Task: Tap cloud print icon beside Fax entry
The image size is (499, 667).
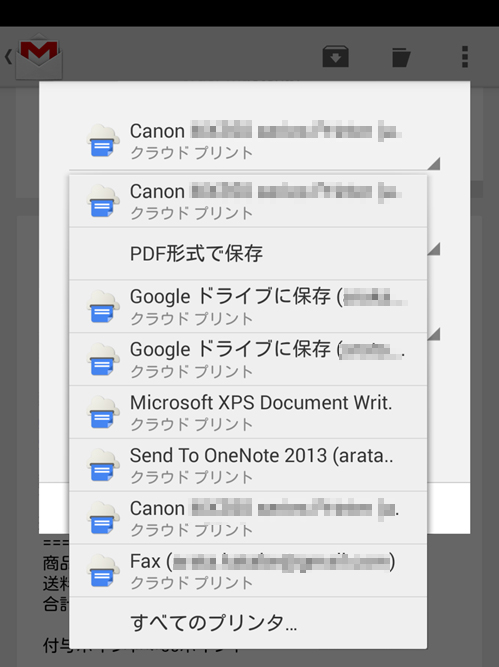Action: [103, 570]
